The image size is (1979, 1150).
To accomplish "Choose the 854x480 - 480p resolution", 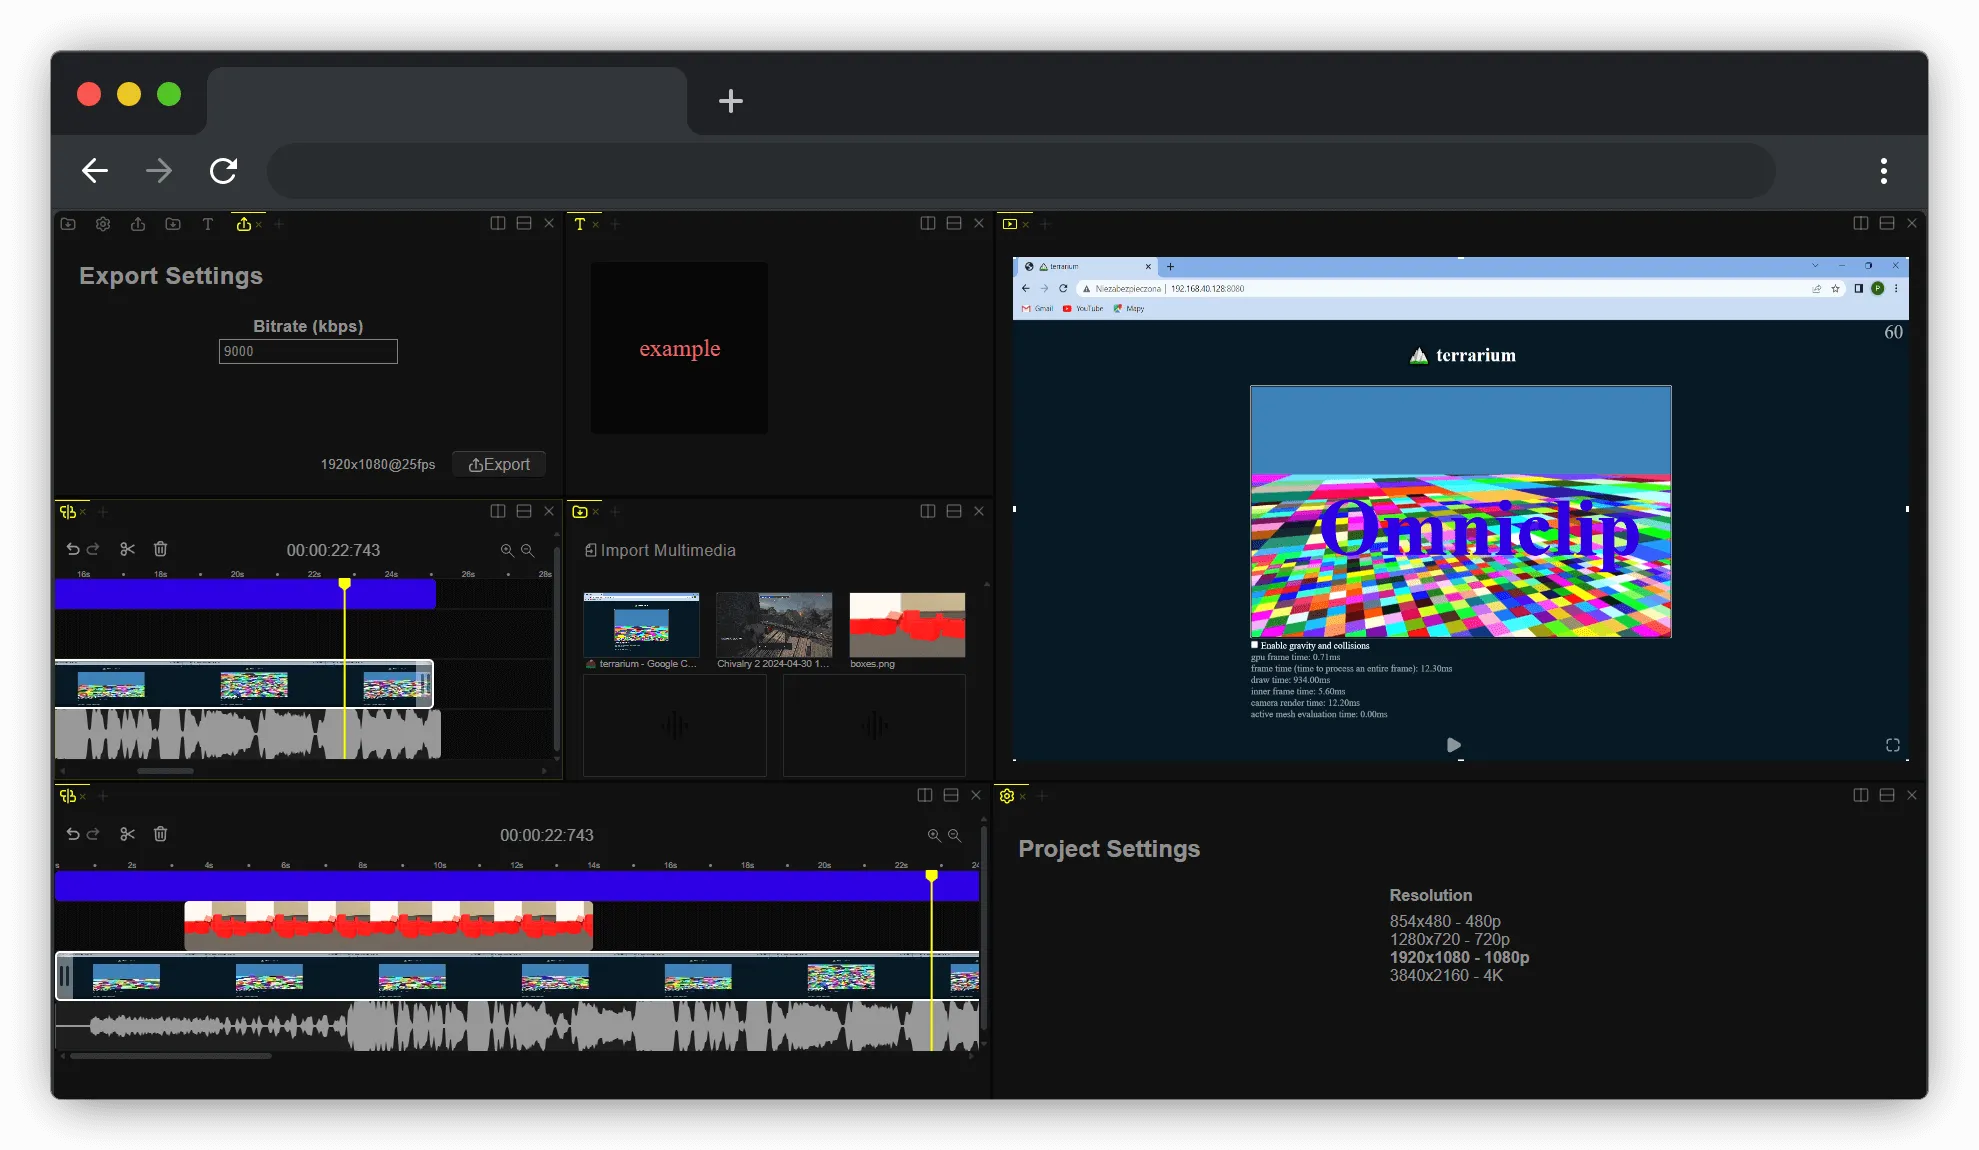I will [x=1445, y=921].
